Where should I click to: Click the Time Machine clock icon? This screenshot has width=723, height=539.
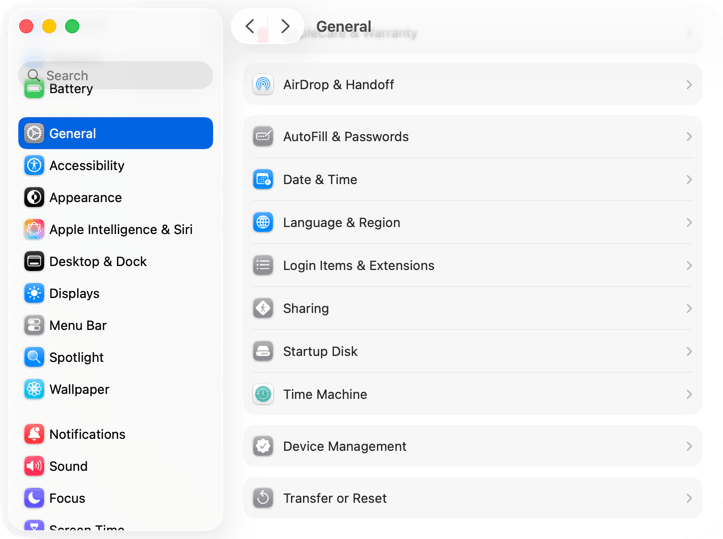tap(263, 394)
